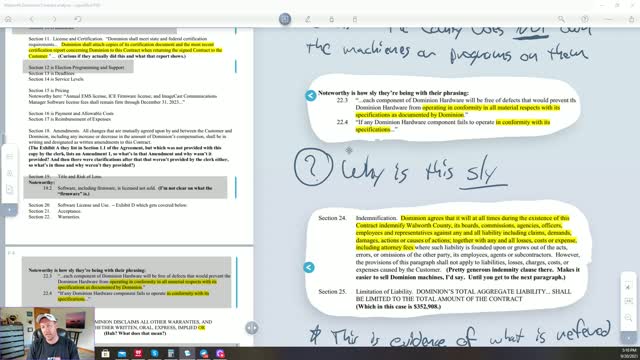Select the gray Section 12 Election Programming excerpt
Image resolution: width=640 pixels, height=360 pixels.
pyautogui.click(x=78, y=67)
